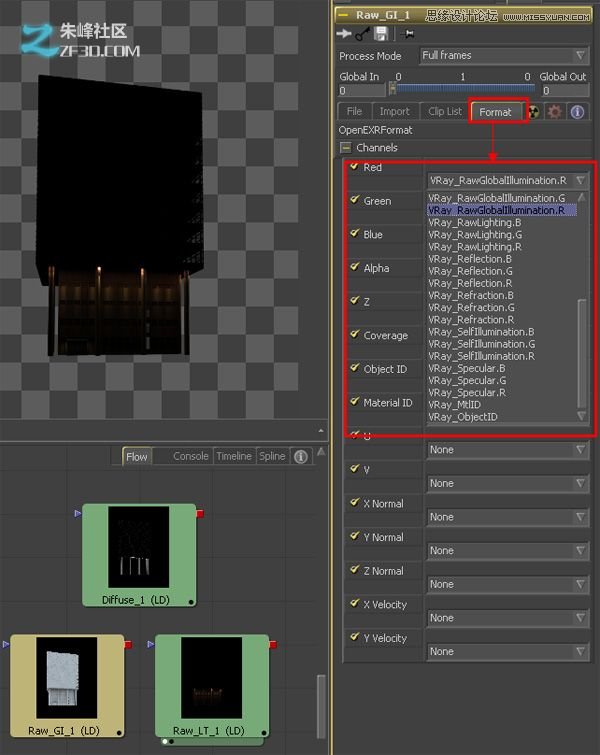Image resolution: width=600 pixels, height=755 pixels.
Task: Open the X Velocity None dropdown
Action: tap(508, 618)
